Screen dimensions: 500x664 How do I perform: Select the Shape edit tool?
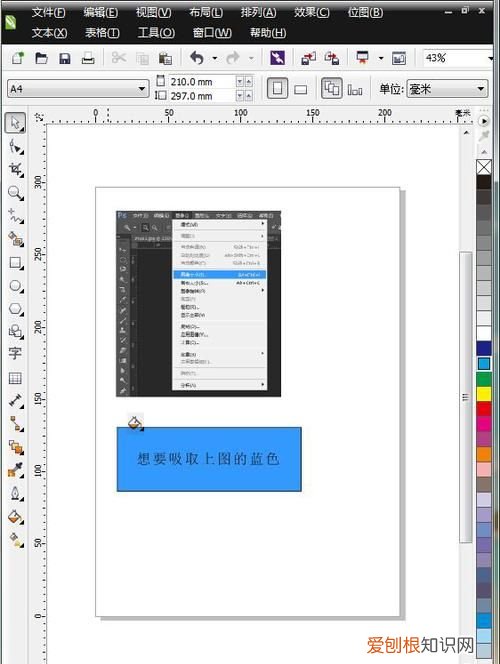pyautogui.click(x=16, y=147)
